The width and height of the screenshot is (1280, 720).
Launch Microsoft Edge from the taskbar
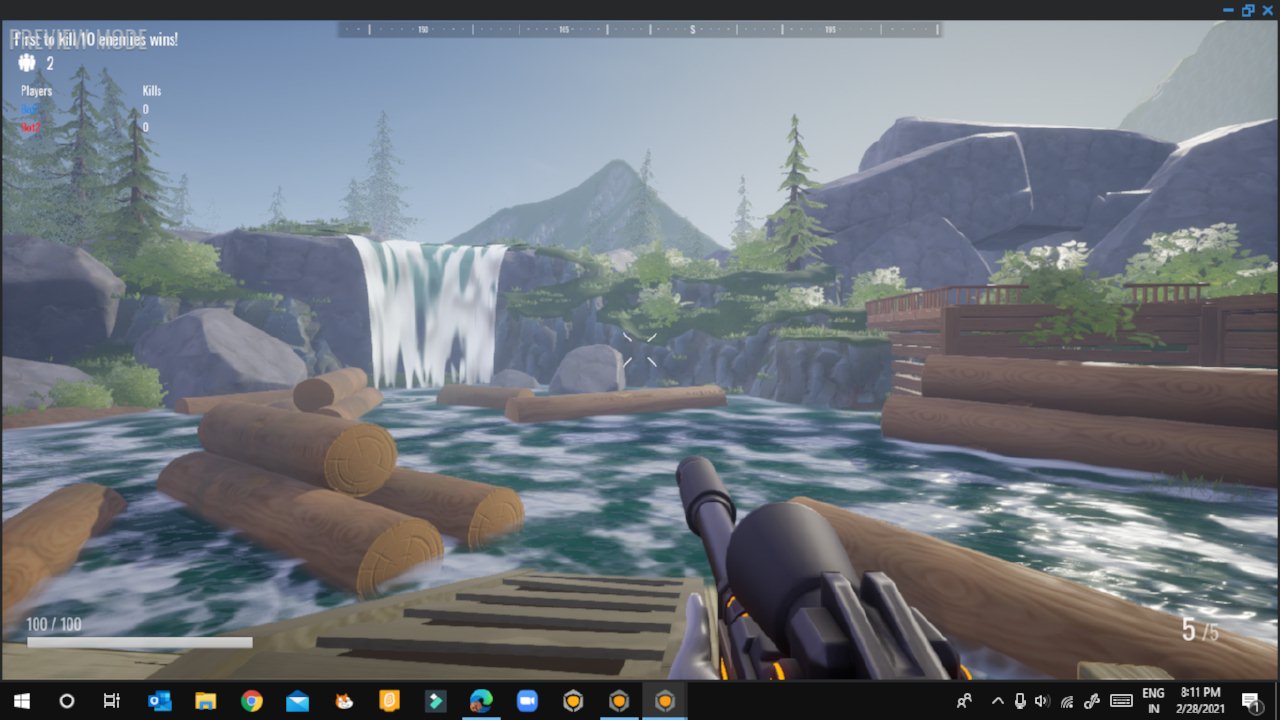pos(480,700)
